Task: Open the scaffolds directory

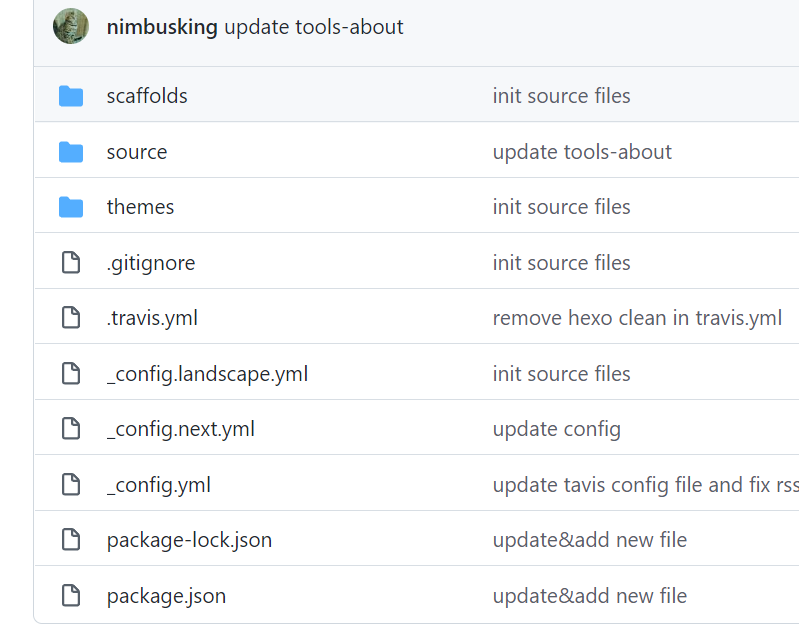Action: [x=147, y=96]
